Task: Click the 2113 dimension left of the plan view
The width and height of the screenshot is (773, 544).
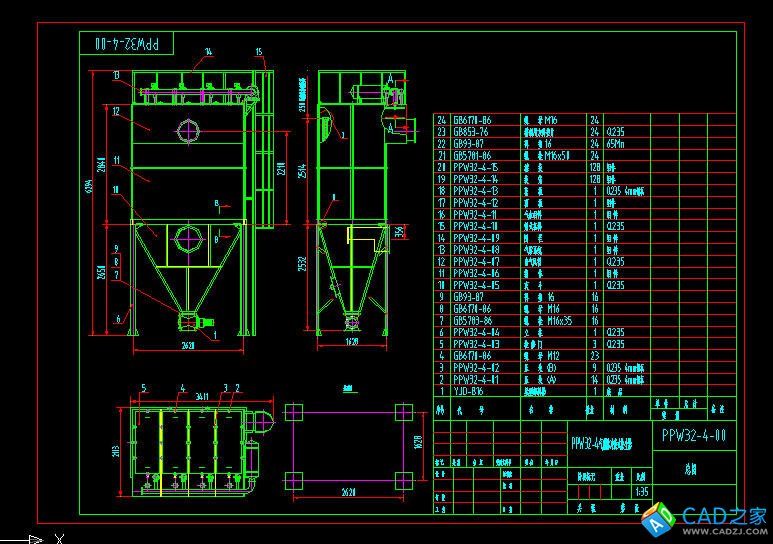Action: coord(116,450)
